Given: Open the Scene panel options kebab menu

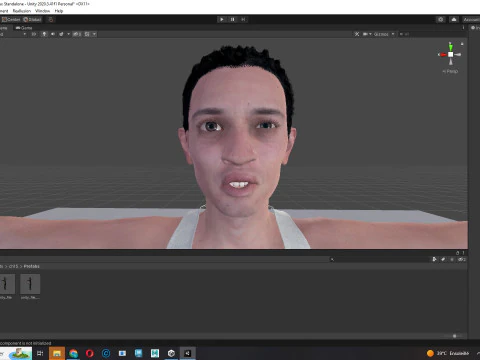Looking at the screenshot, I should pyautogui.click(x=463, y=28).
